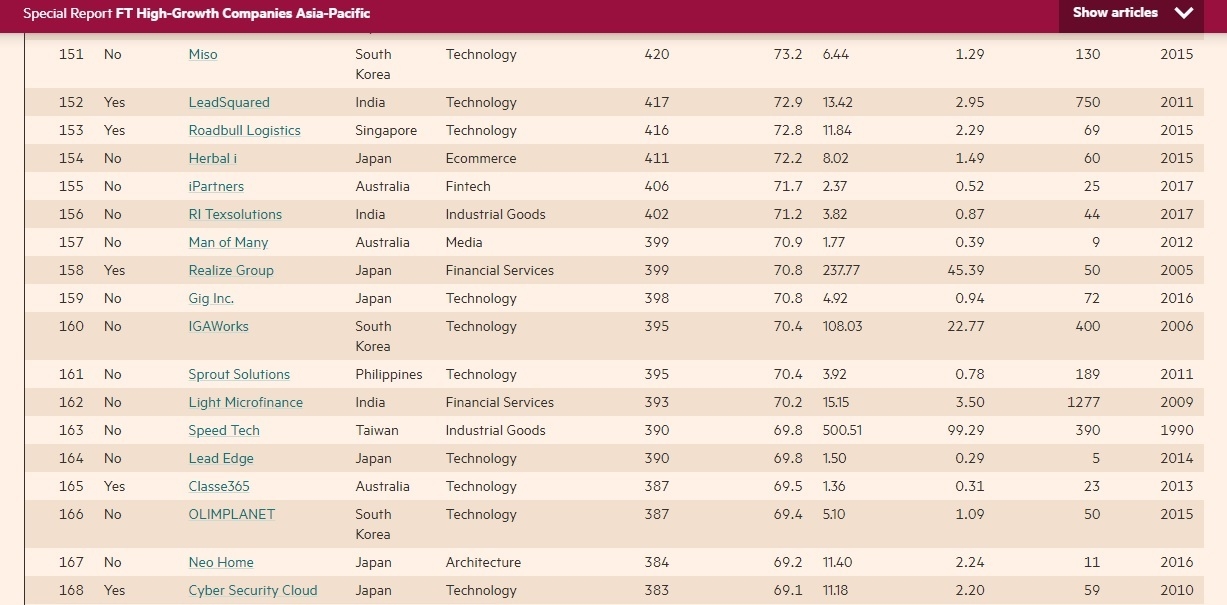The image size is (1227, 605).
Task: Click the Cyber Security Cloud link
Action: click(253, 591)
